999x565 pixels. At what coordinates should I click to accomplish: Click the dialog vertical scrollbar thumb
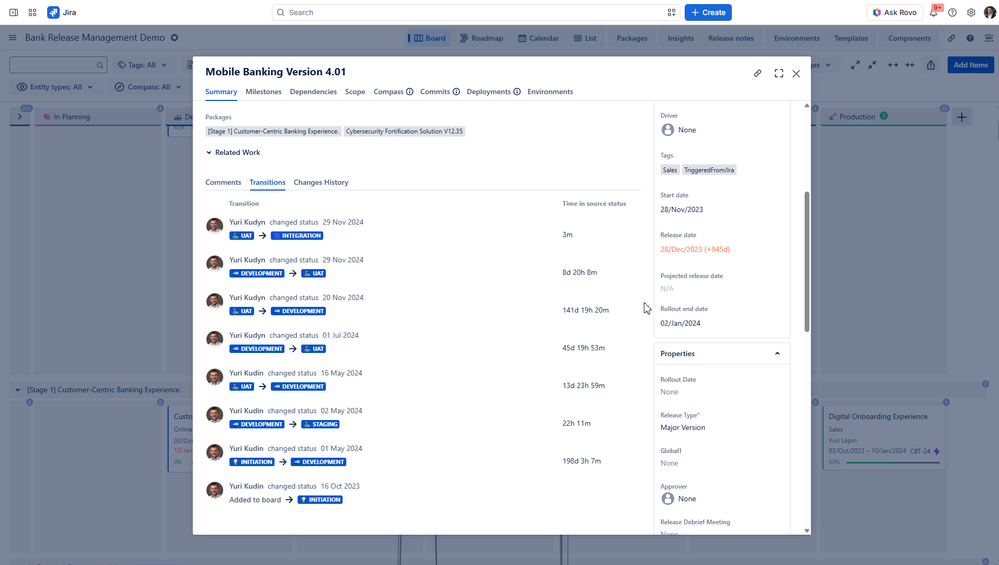(x=807, y=261)
